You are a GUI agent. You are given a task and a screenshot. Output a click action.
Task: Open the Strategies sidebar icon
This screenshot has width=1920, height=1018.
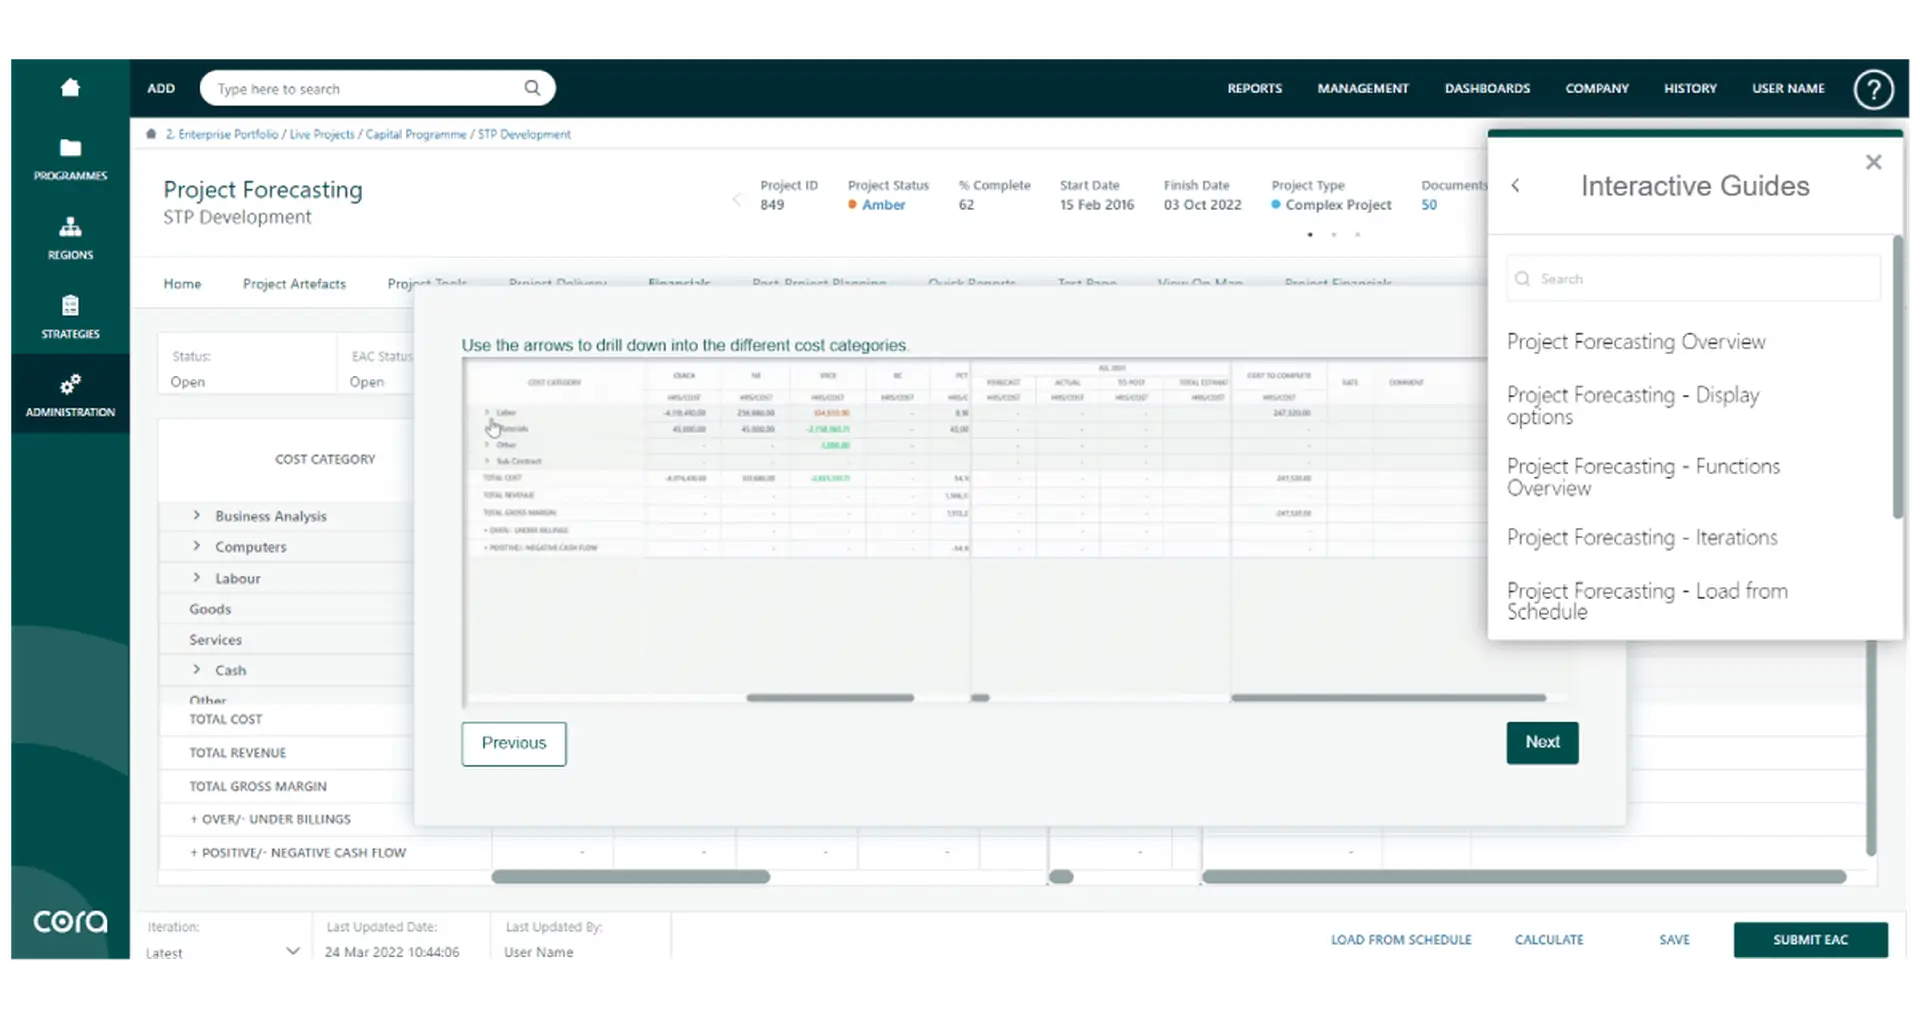click(70, 306)
